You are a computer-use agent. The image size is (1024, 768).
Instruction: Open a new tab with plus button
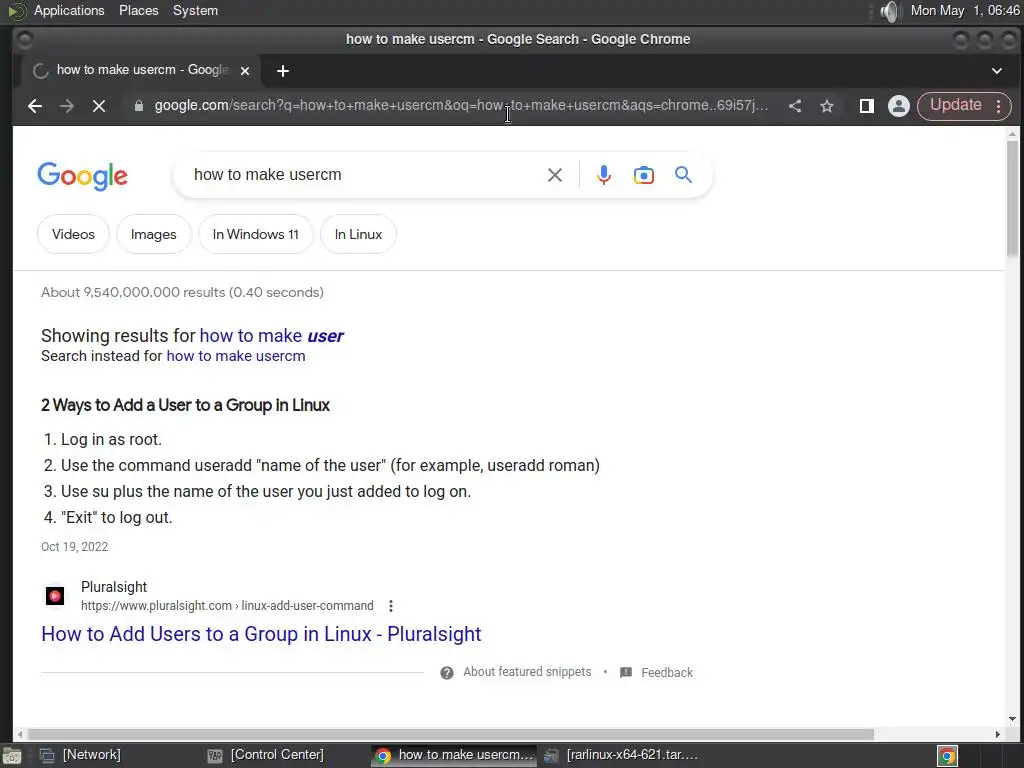click(283, 71)
